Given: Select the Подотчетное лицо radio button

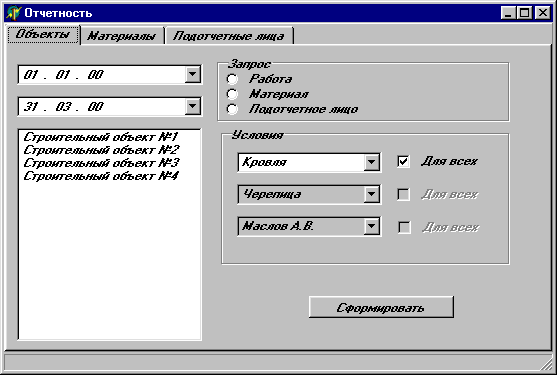Looking at the screenshot, I should (232, 109).
